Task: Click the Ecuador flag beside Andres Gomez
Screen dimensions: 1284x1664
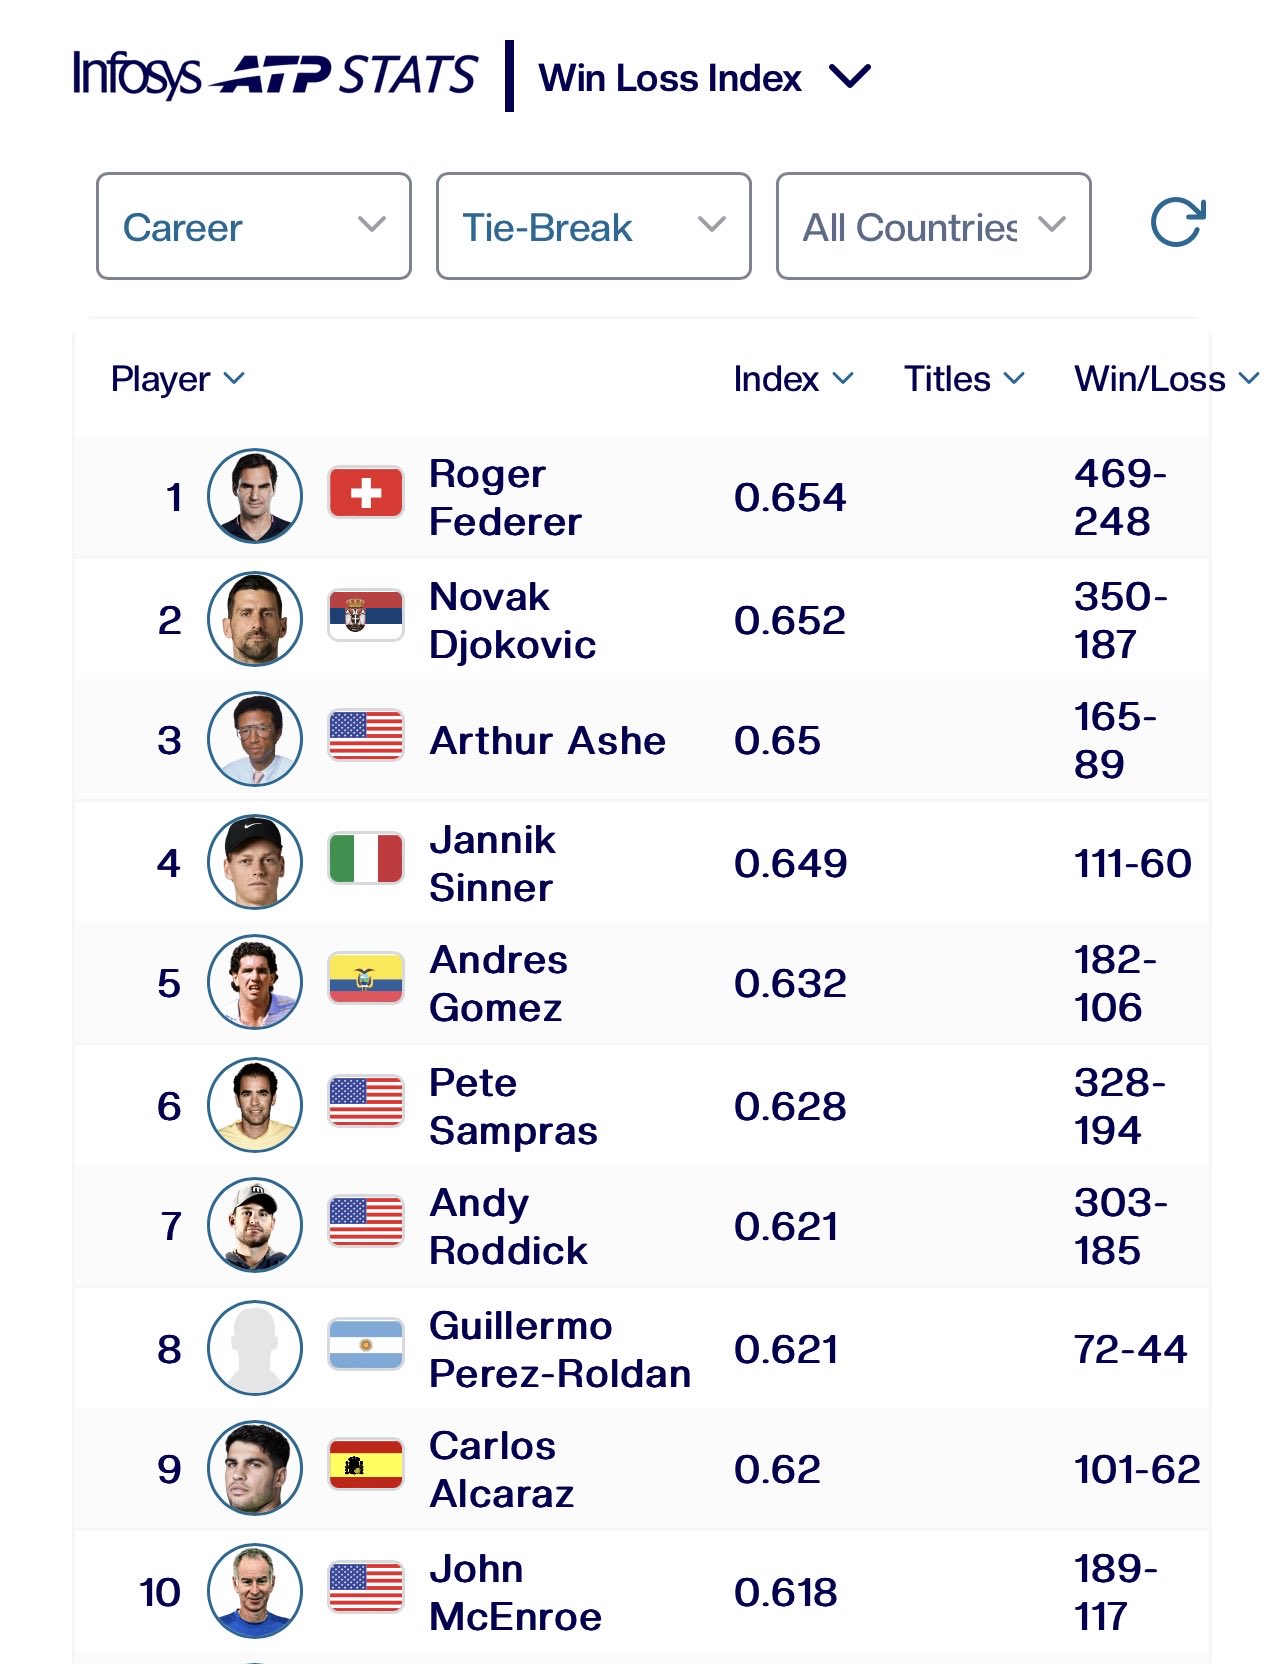Action: point(366,979)
